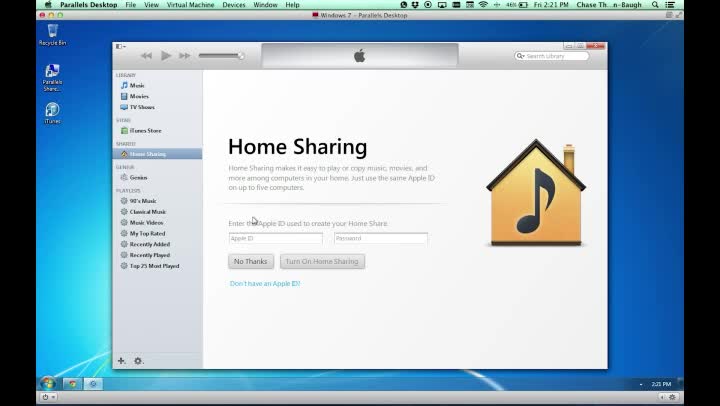This screenshot has width=720, height=406.
Task: Click the No Thanks button
Action: tap(251, 261)
